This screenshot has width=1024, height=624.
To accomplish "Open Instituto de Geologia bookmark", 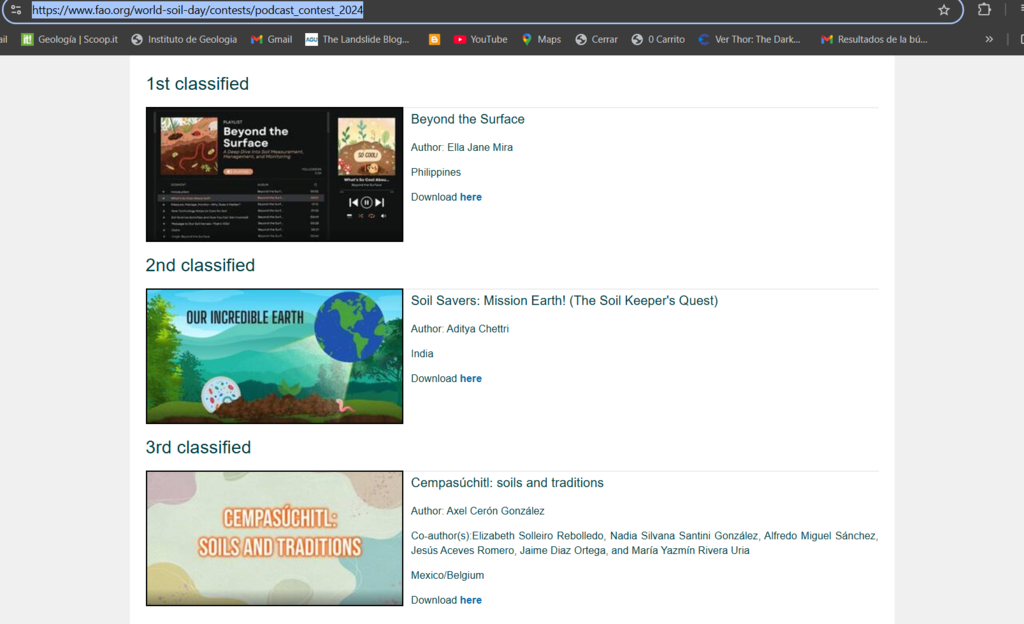I will click(184, 39).
